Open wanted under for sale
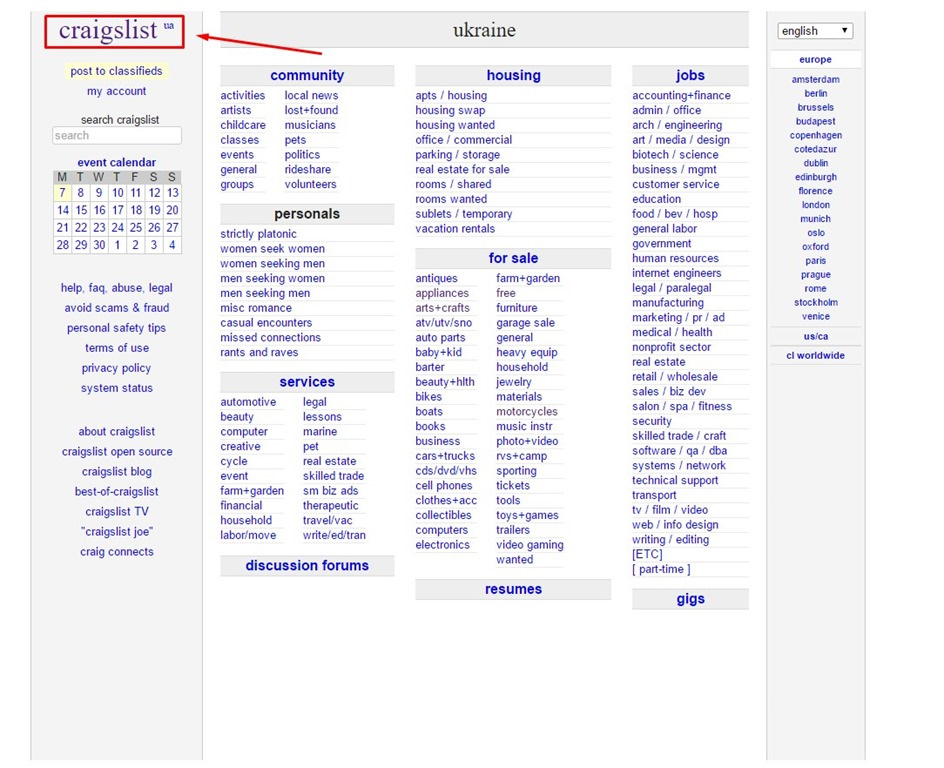Image resolution: width=944 pixels, height=768 pixels. pyautogui.click(x=515, y=559)
